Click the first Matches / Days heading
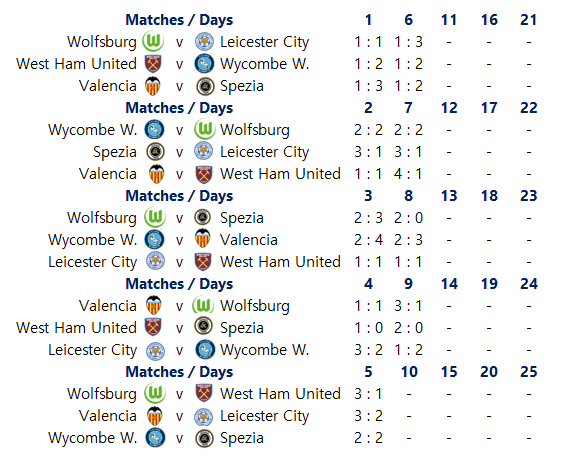584x473 pixels. [x=179, y=20]
